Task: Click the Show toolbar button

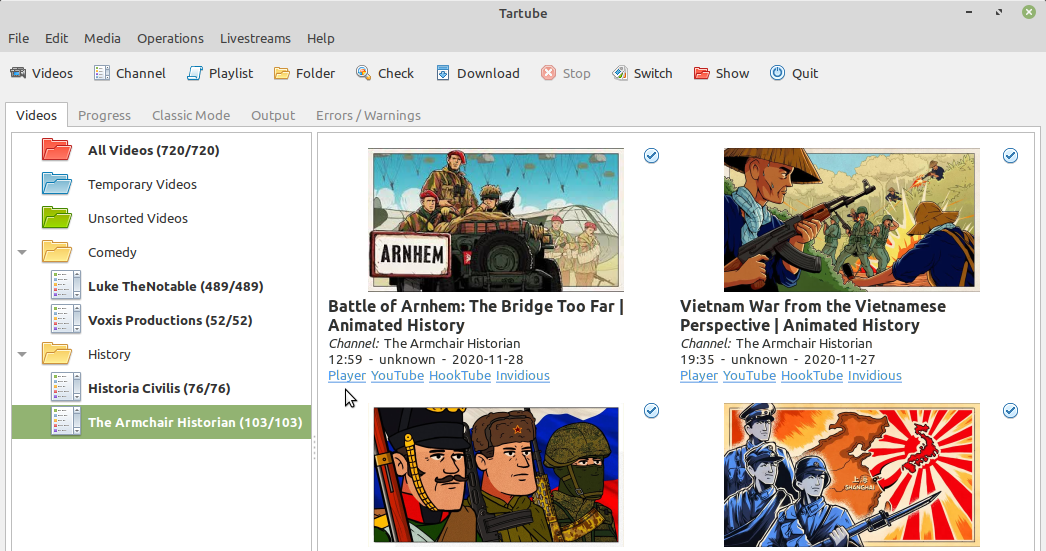Action: [721, 73]
